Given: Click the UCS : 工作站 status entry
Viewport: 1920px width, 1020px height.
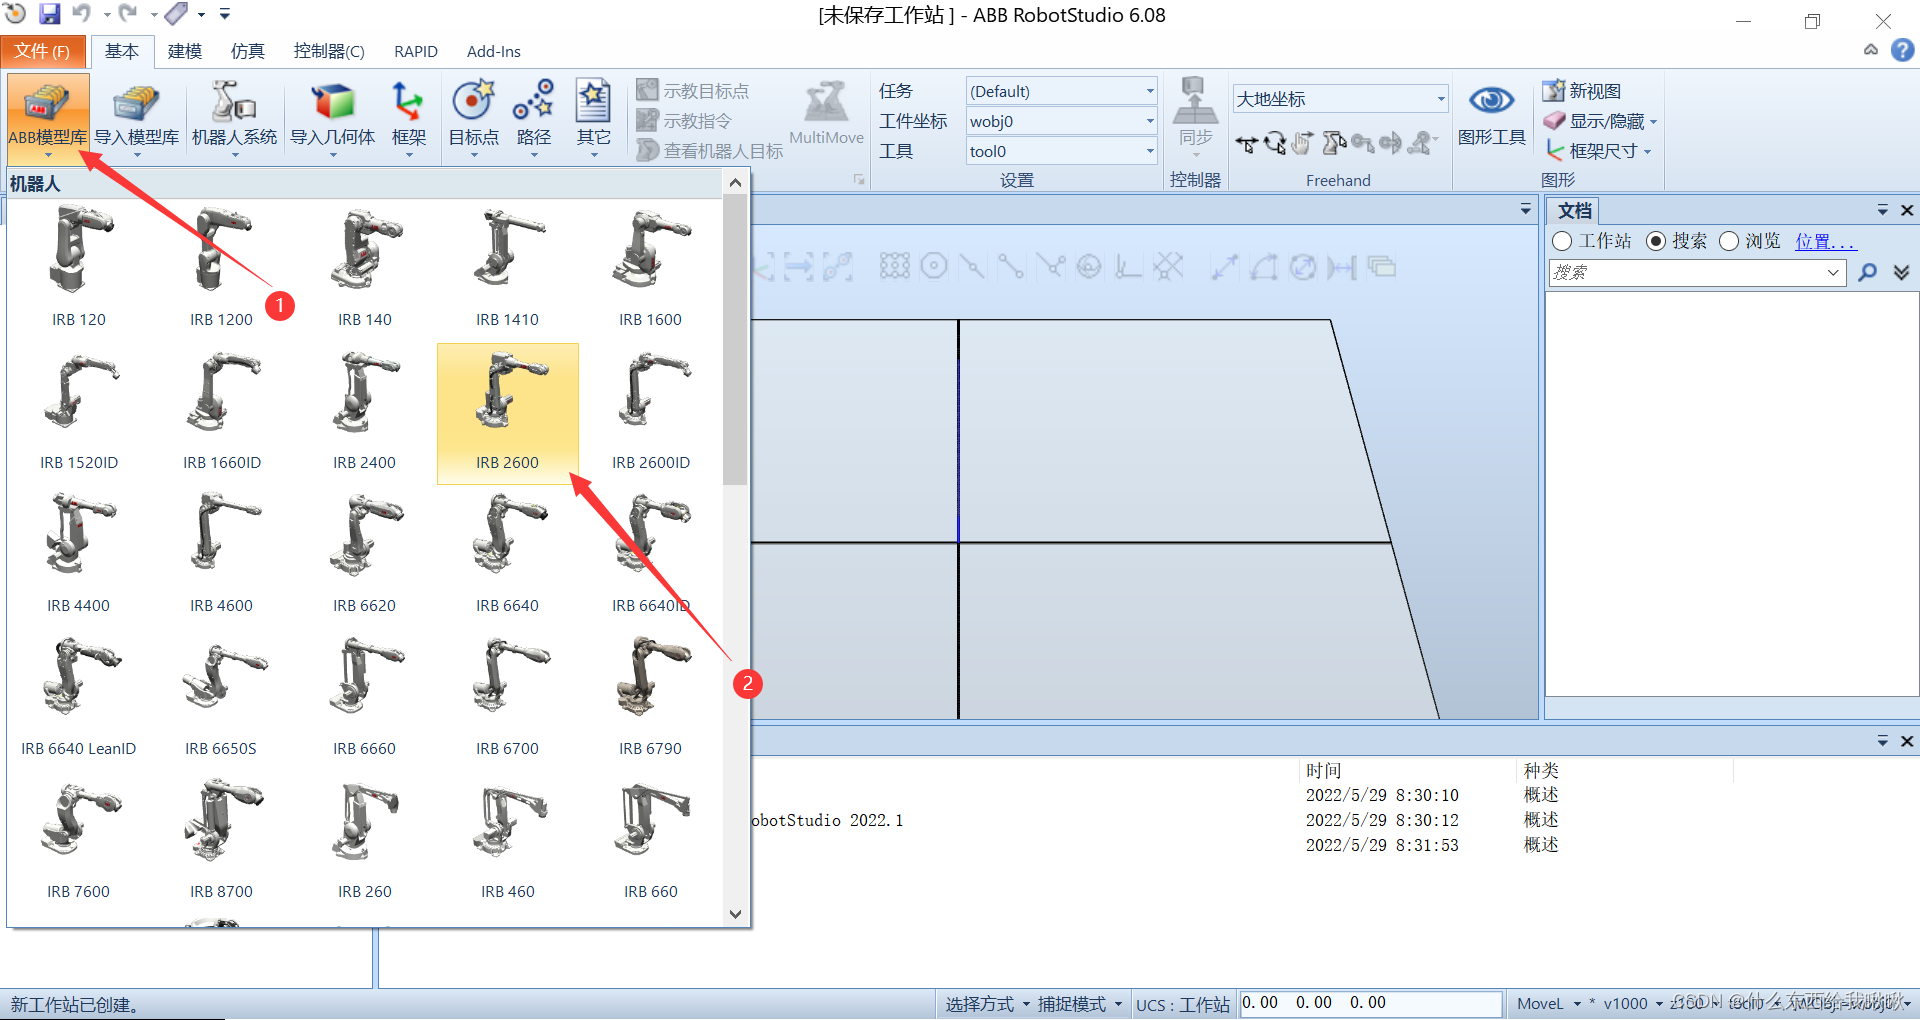Looking at the screenshot, I should coord(1182,1004).
